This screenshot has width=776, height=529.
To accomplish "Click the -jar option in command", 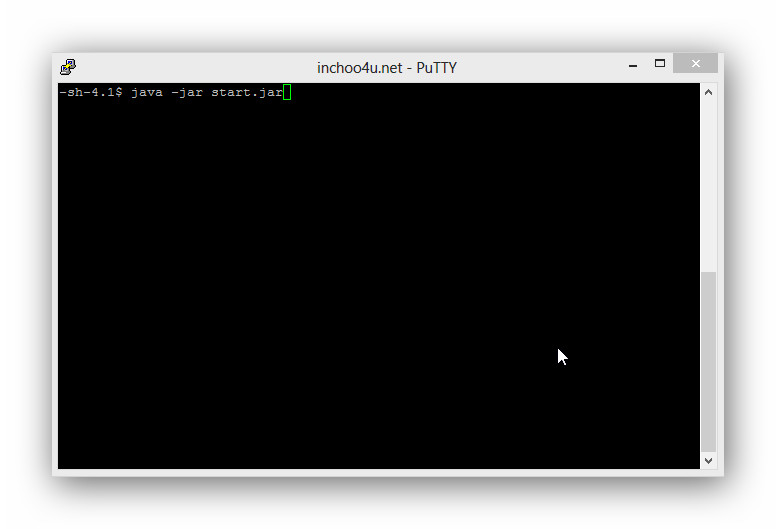I will click(x=187, y=93).
